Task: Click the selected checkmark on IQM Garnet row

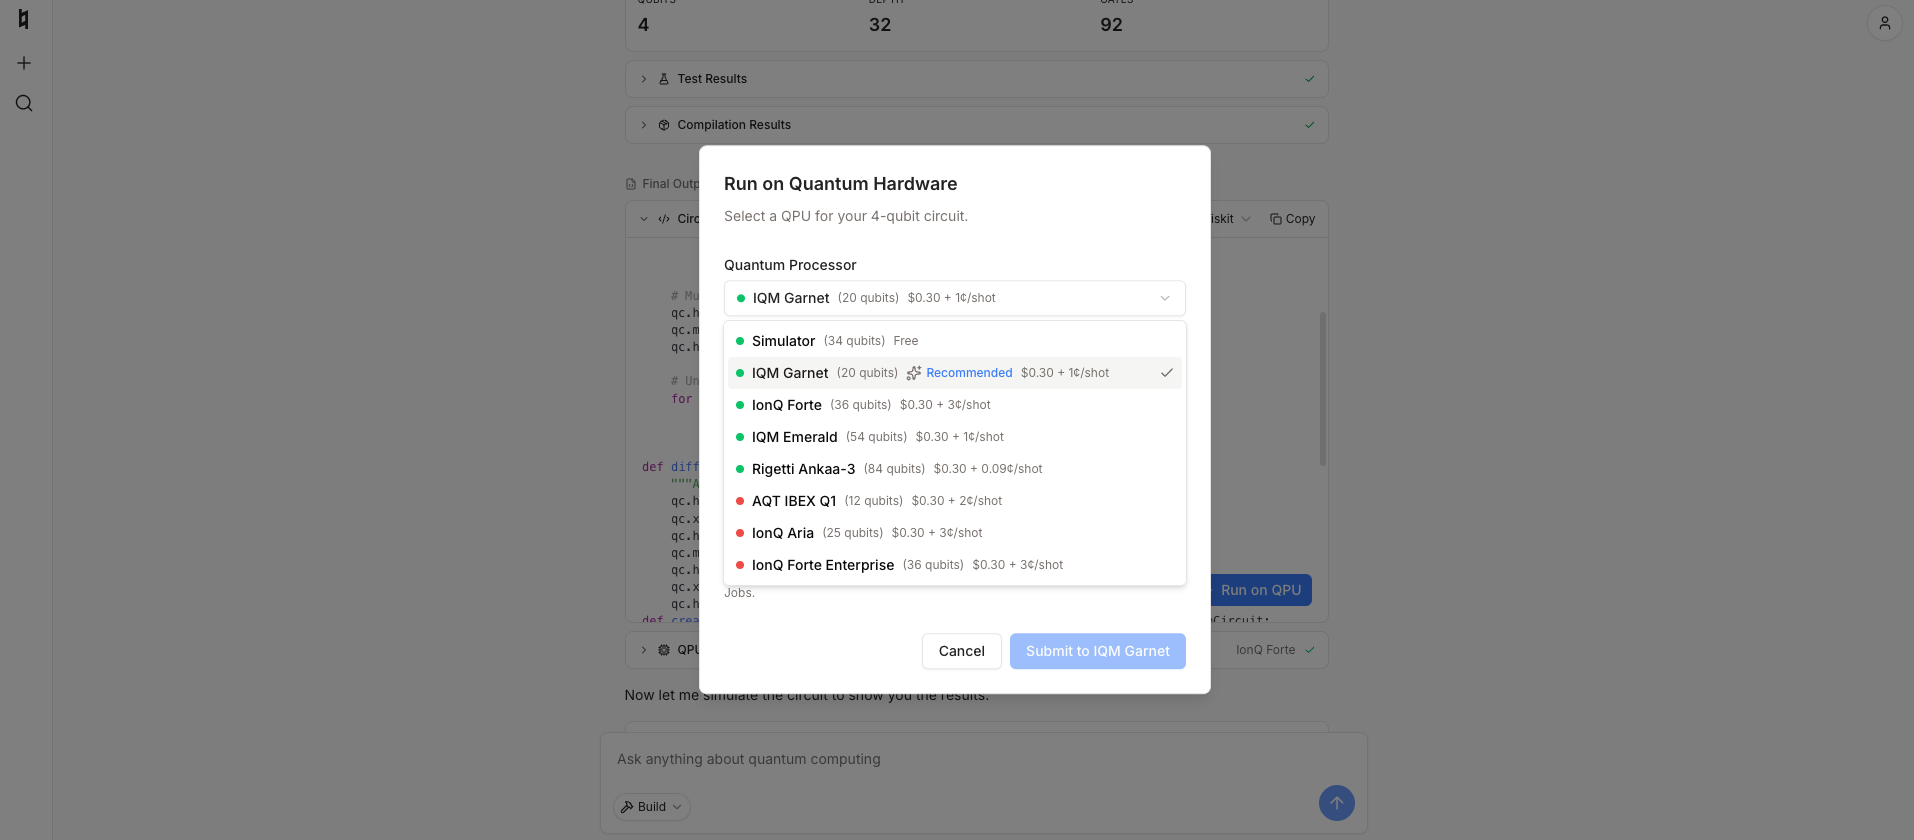Action: tap(1166, 373)
